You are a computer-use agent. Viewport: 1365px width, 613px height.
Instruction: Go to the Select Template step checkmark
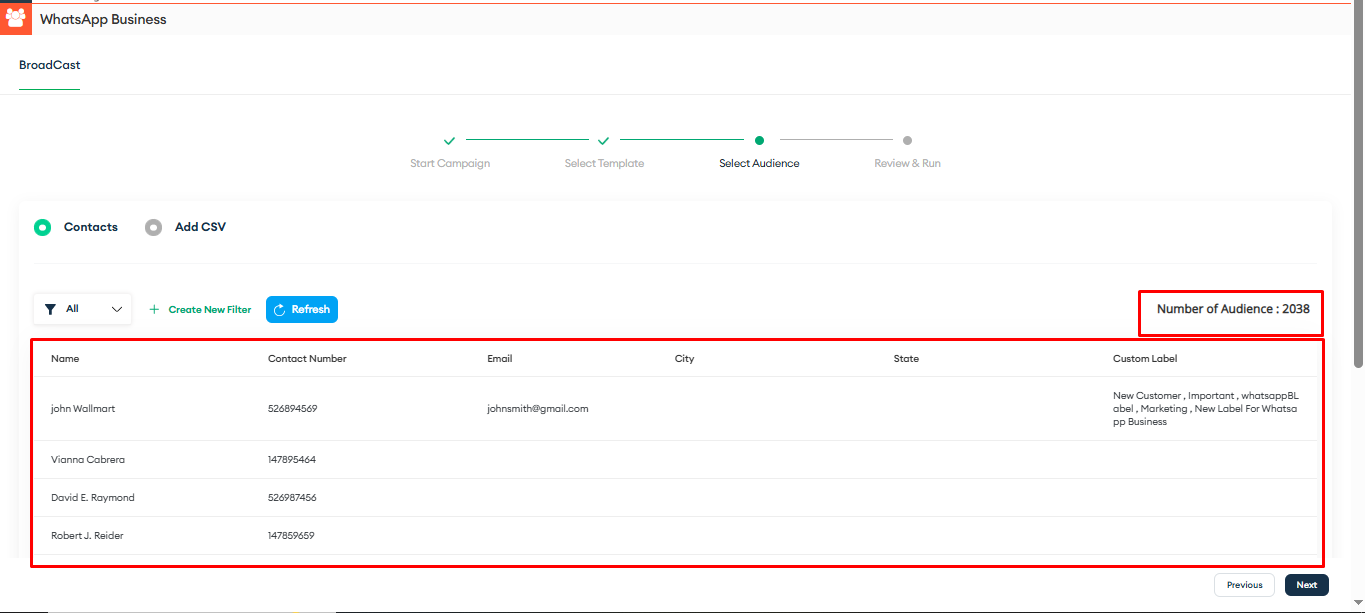tap(604, 140)
